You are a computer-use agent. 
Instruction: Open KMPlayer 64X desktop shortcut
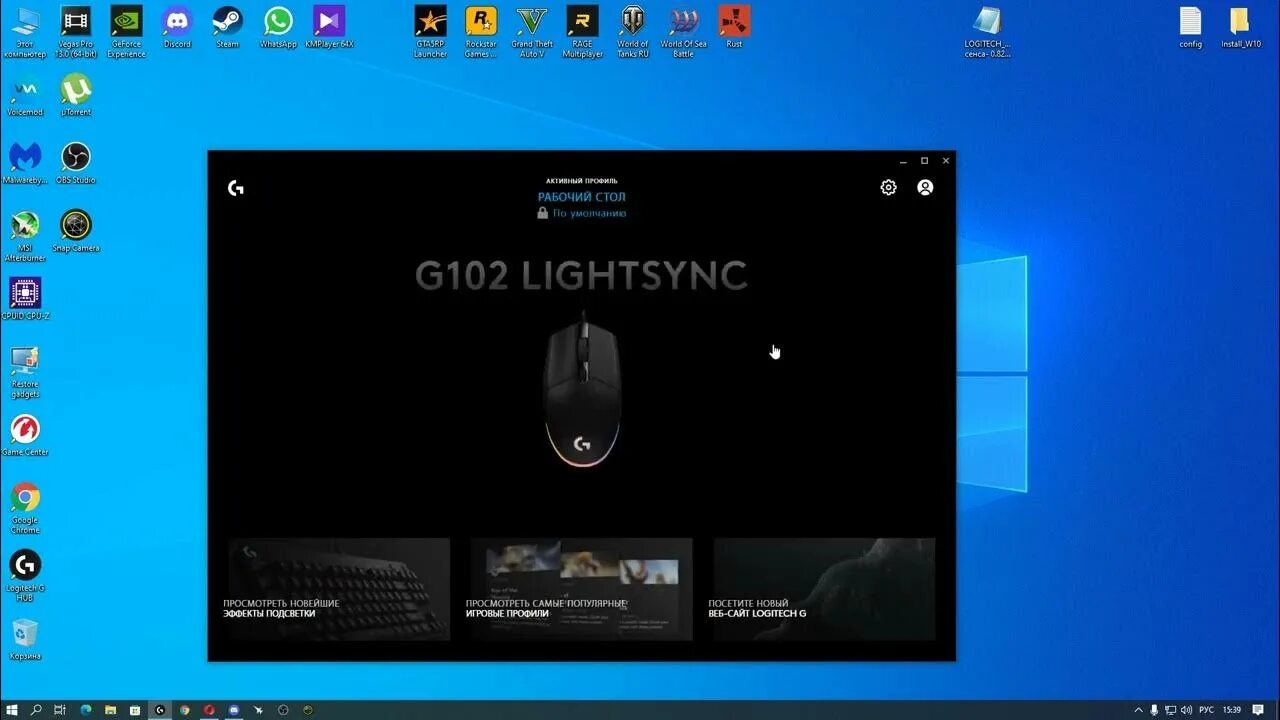329,27
